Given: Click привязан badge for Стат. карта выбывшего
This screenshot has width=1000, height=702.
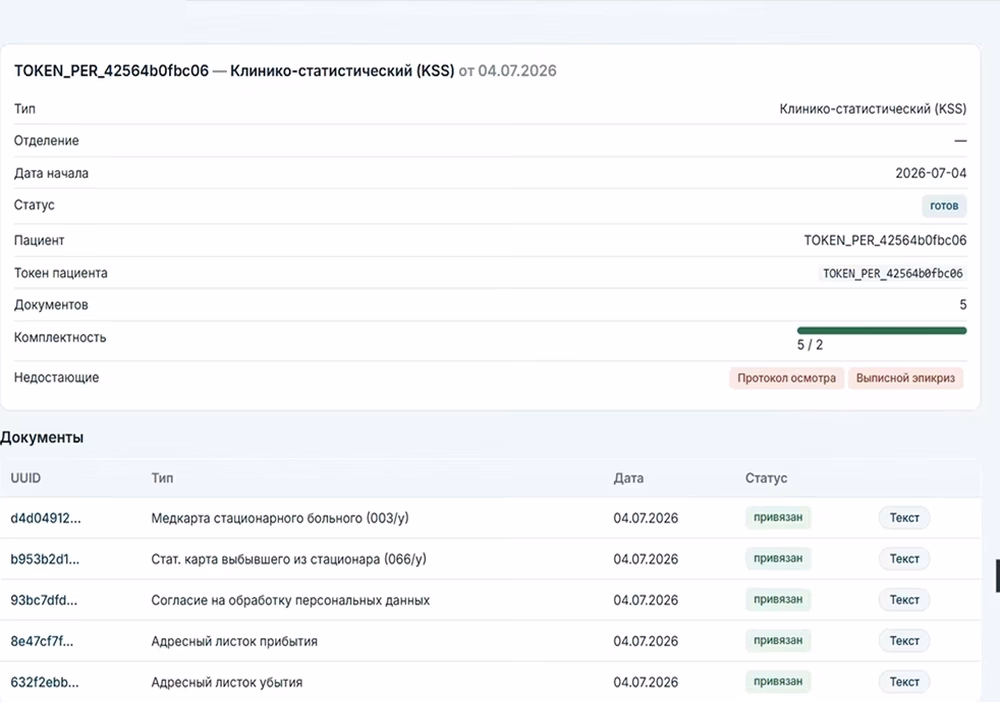Looking at the screenshot, I should tap(778, 558).
